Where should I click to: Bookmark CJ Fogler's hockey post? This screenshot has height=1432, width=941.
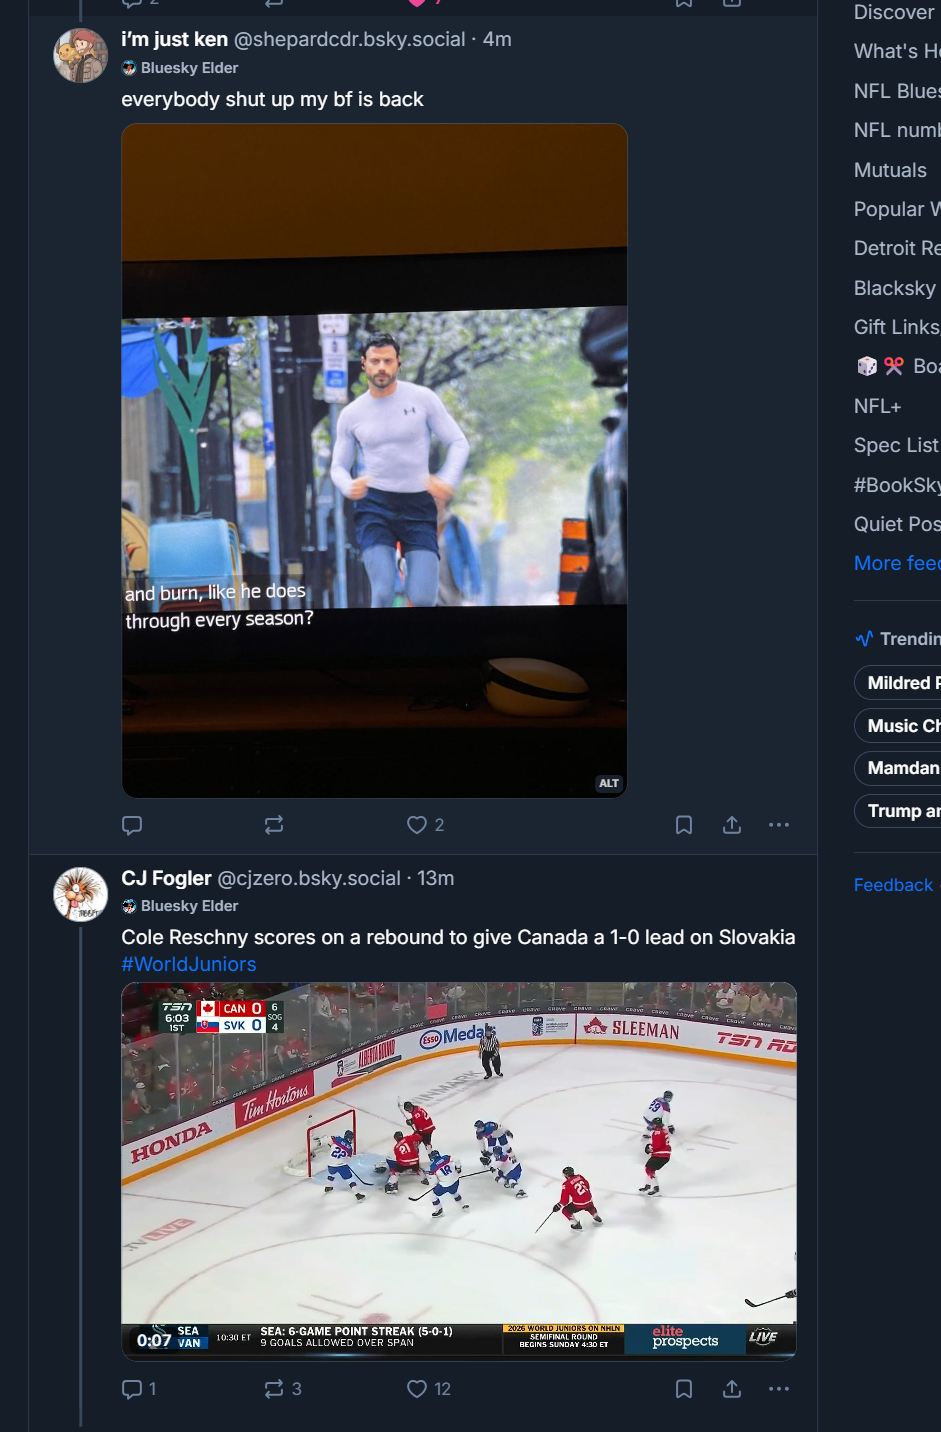pyautogui.click(x=684, y=1389)
